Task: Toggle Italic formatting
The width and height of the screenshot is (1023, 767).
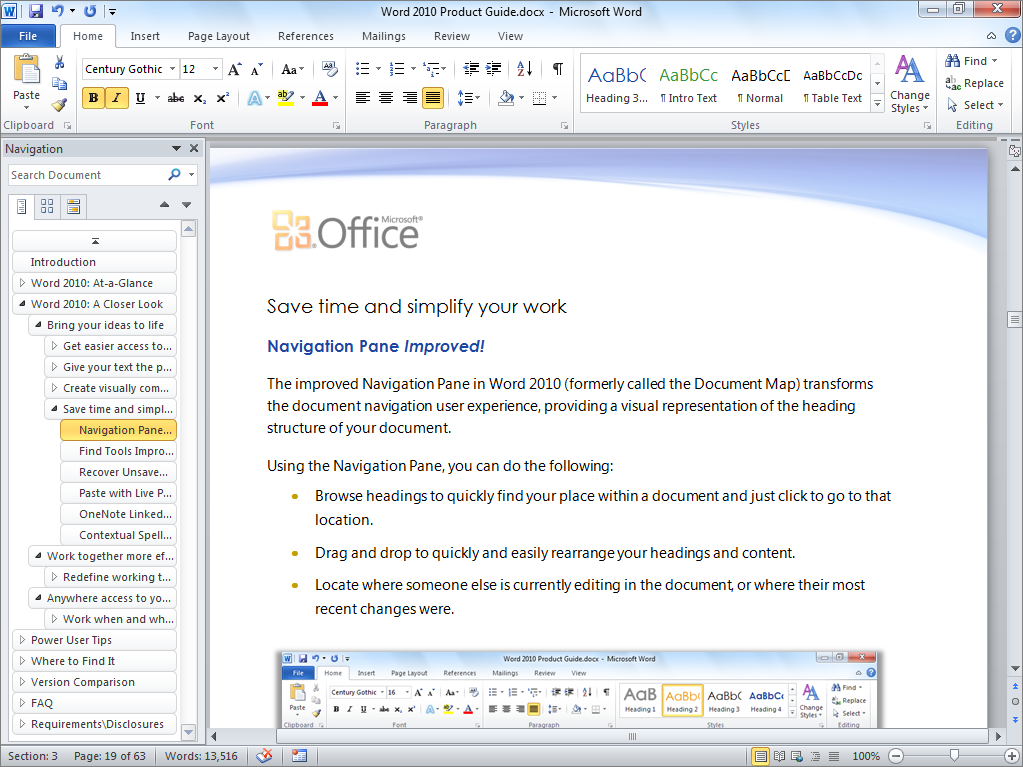Action: click(117, 98)
